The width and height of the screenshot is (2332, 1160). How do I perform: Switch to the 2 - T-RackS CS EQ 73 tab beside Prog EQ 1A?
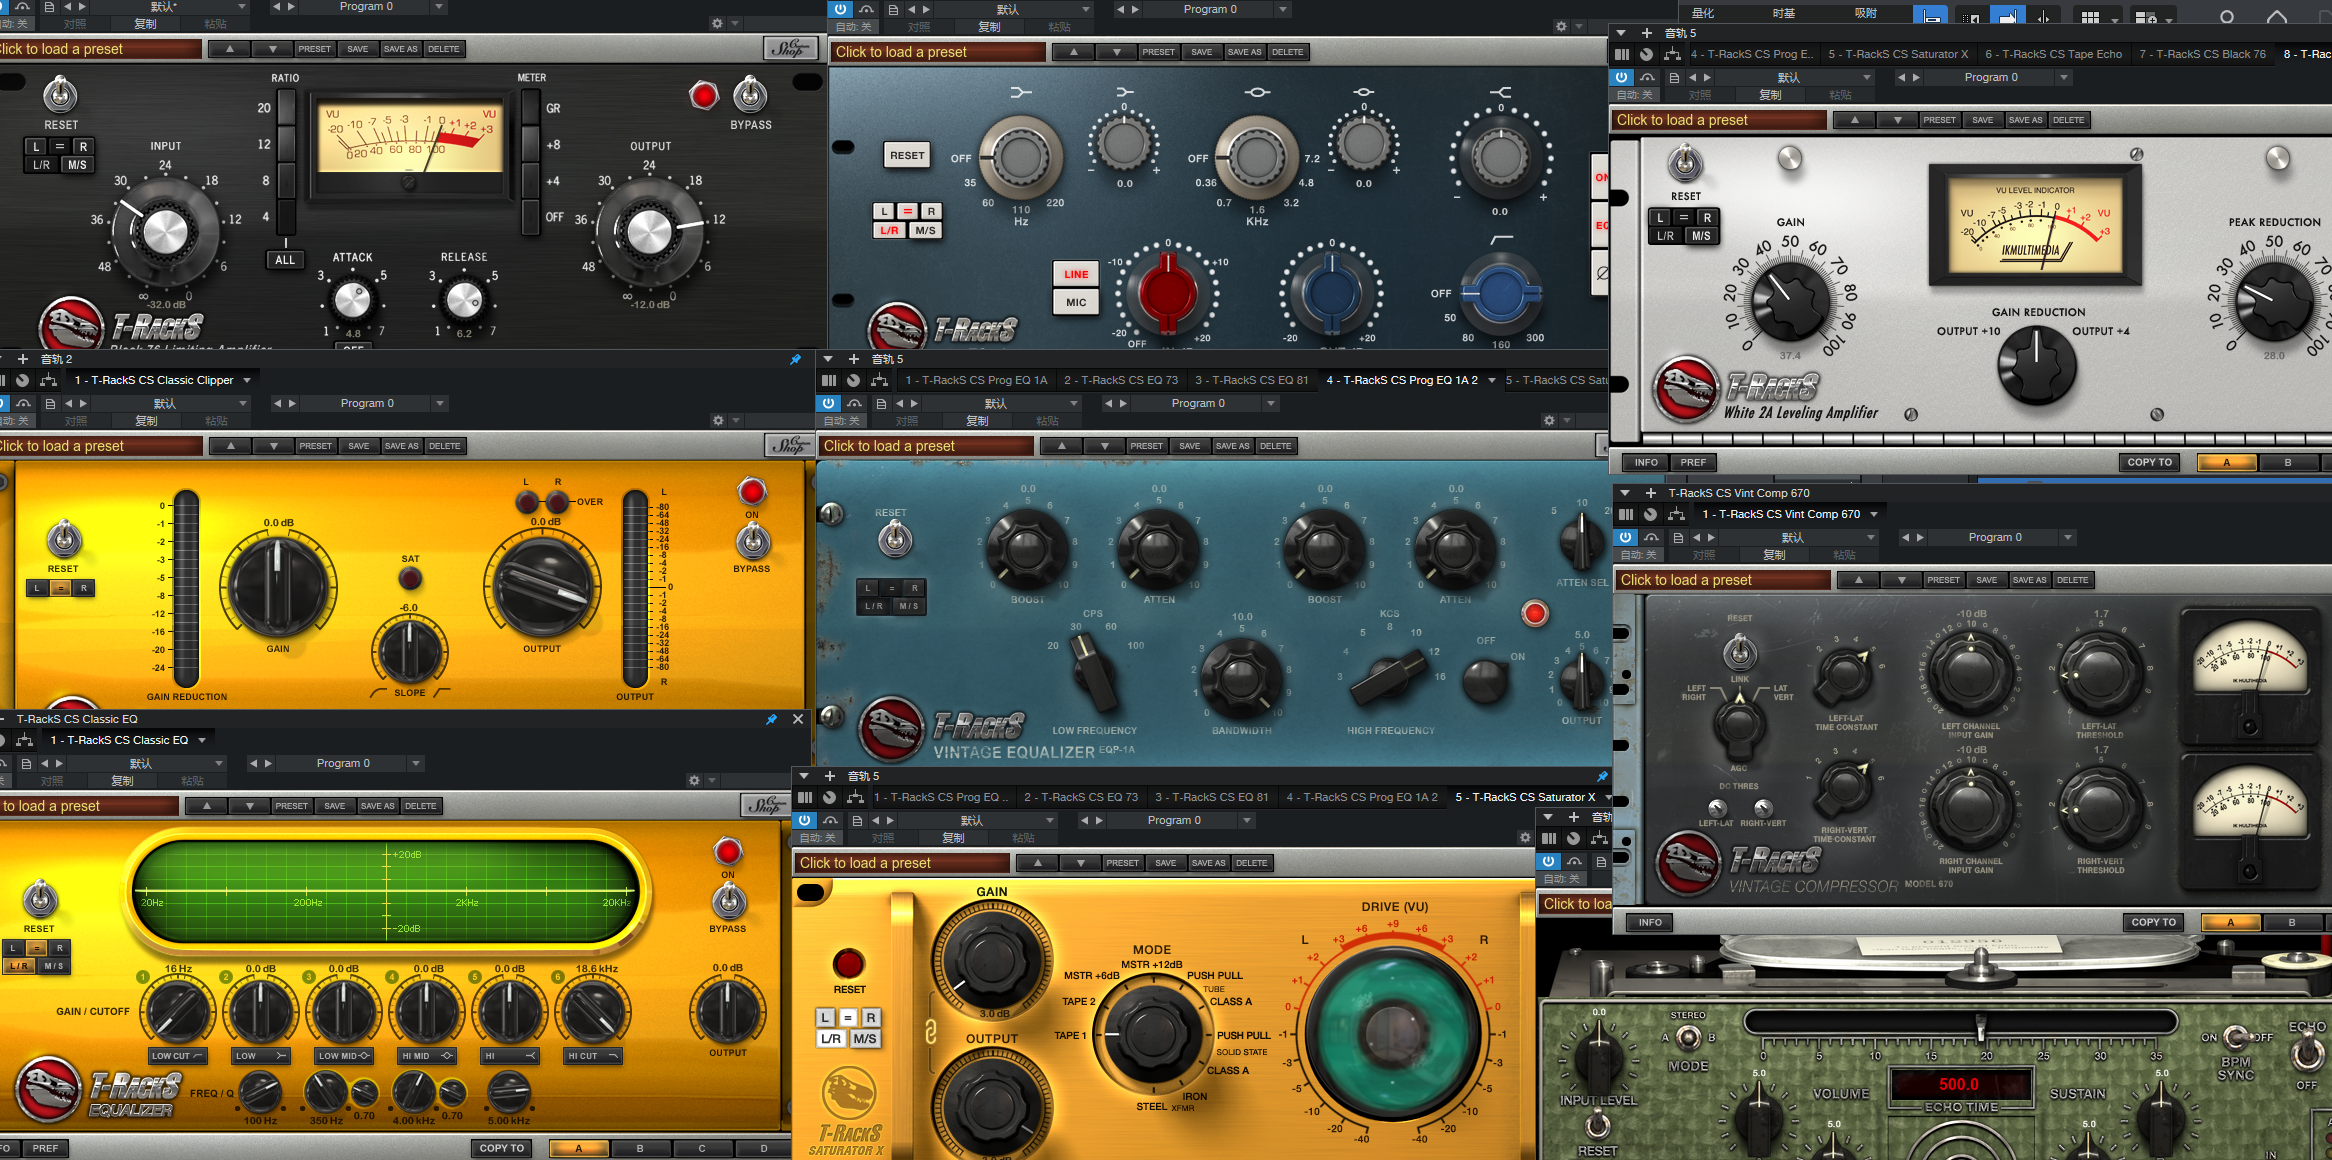(1121, 380)
